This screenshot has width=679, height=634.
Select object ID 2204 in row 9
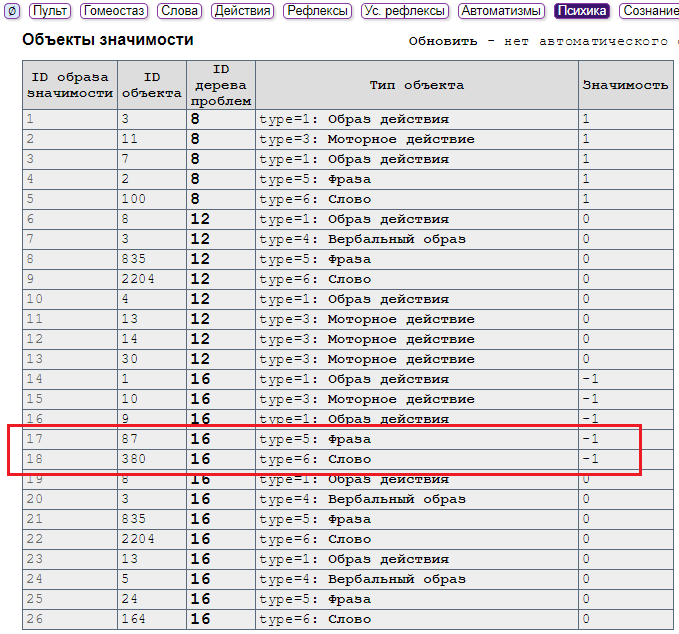tap(139, 279)
